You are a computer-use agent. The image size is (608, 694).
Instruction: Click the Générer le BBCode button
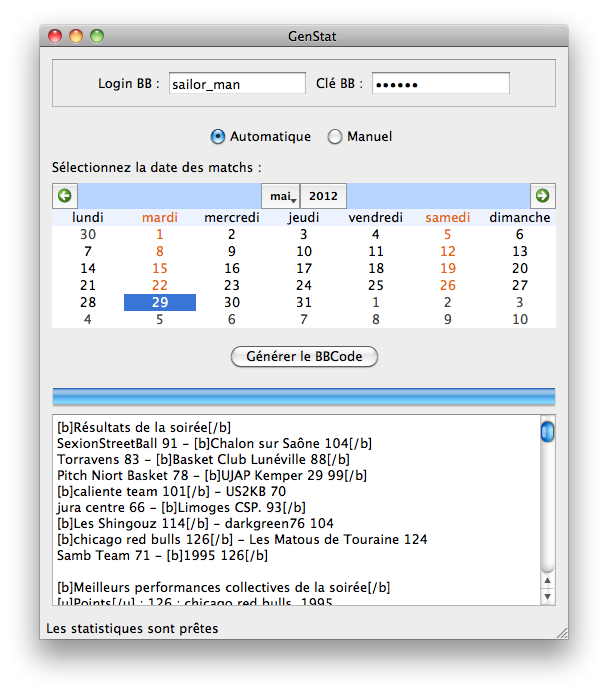tap(304, 357)
